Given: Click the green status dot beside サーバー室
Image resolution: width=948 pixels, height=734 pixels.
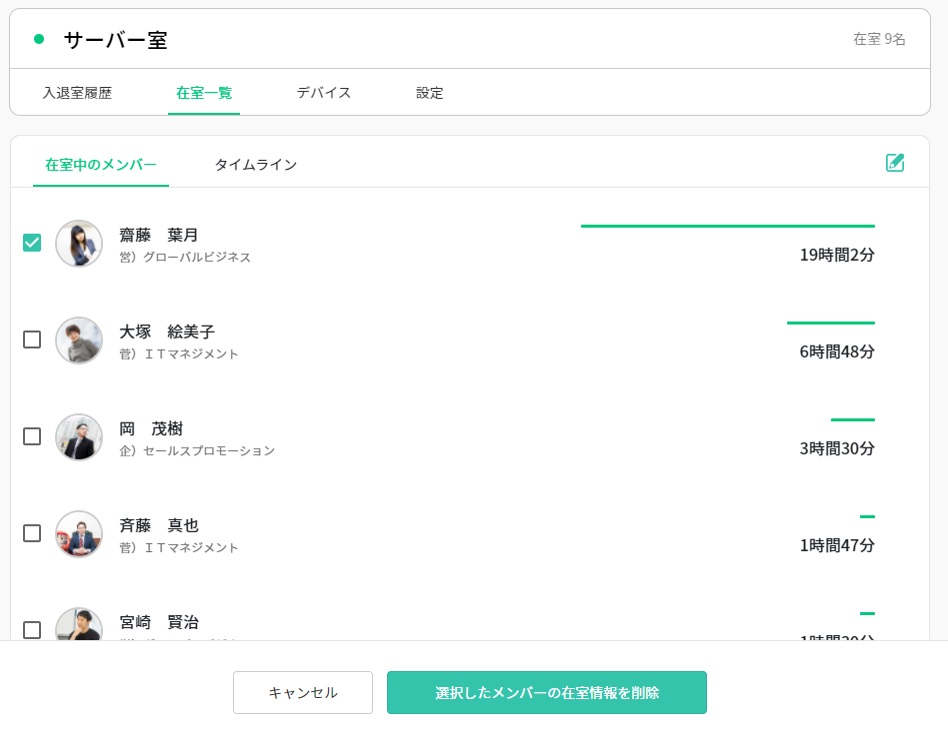Looking at the screenshot, I should click(x=39, y=40).
